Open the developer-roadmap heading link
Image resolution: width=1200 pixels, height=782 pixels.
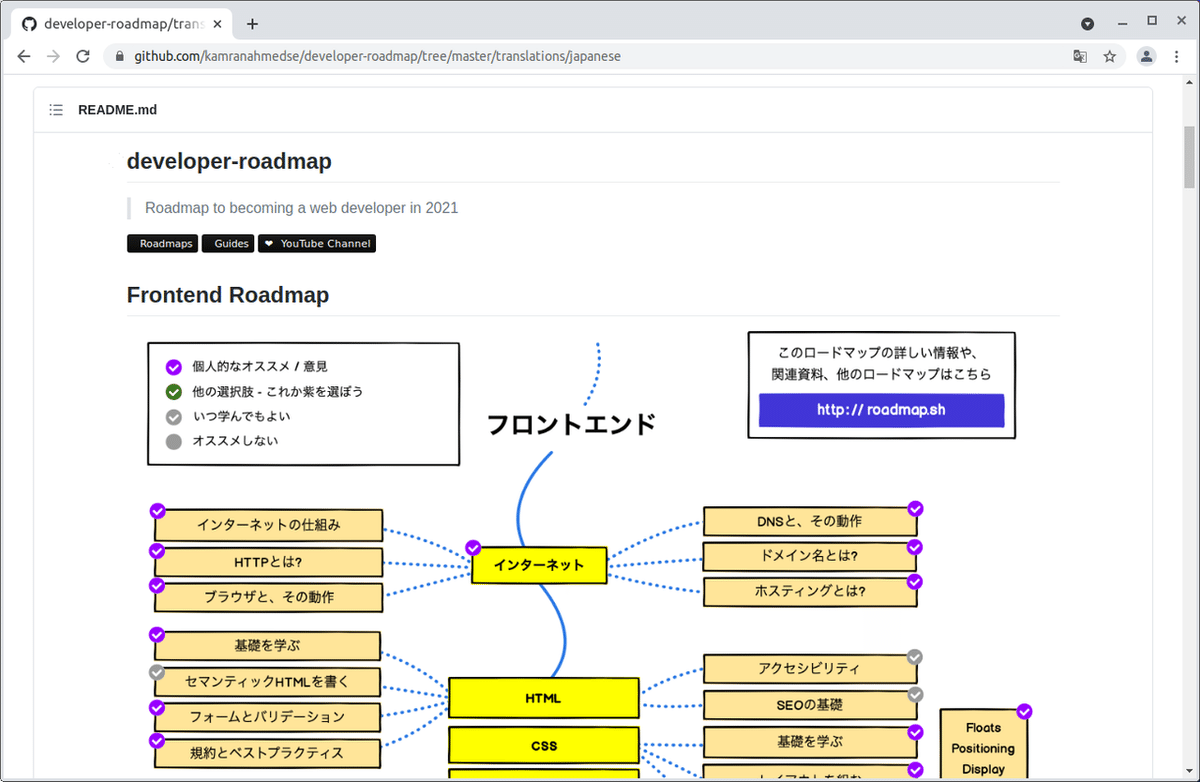click(229, 161)
